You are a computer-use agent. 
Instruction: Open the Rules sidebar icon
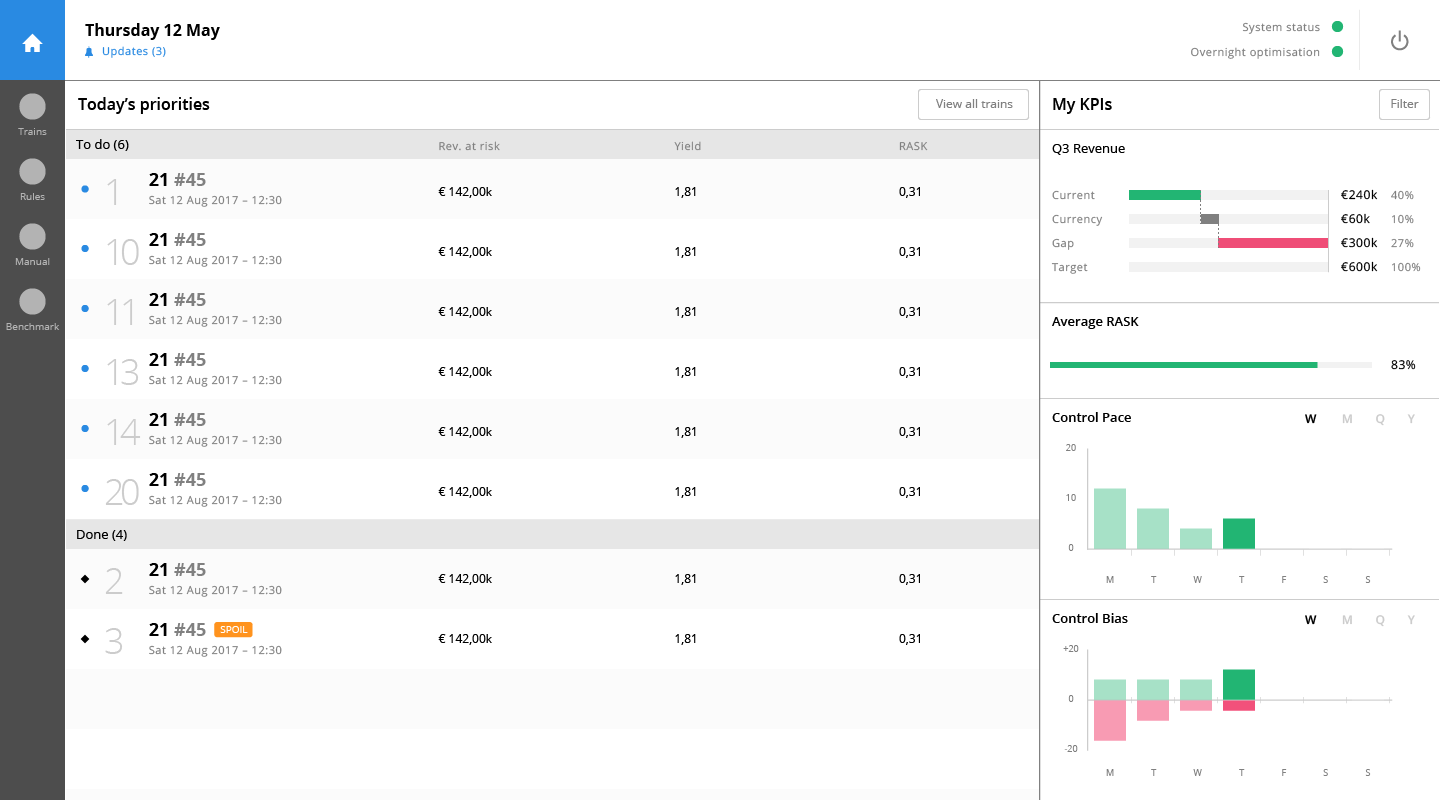click(32, 171)
